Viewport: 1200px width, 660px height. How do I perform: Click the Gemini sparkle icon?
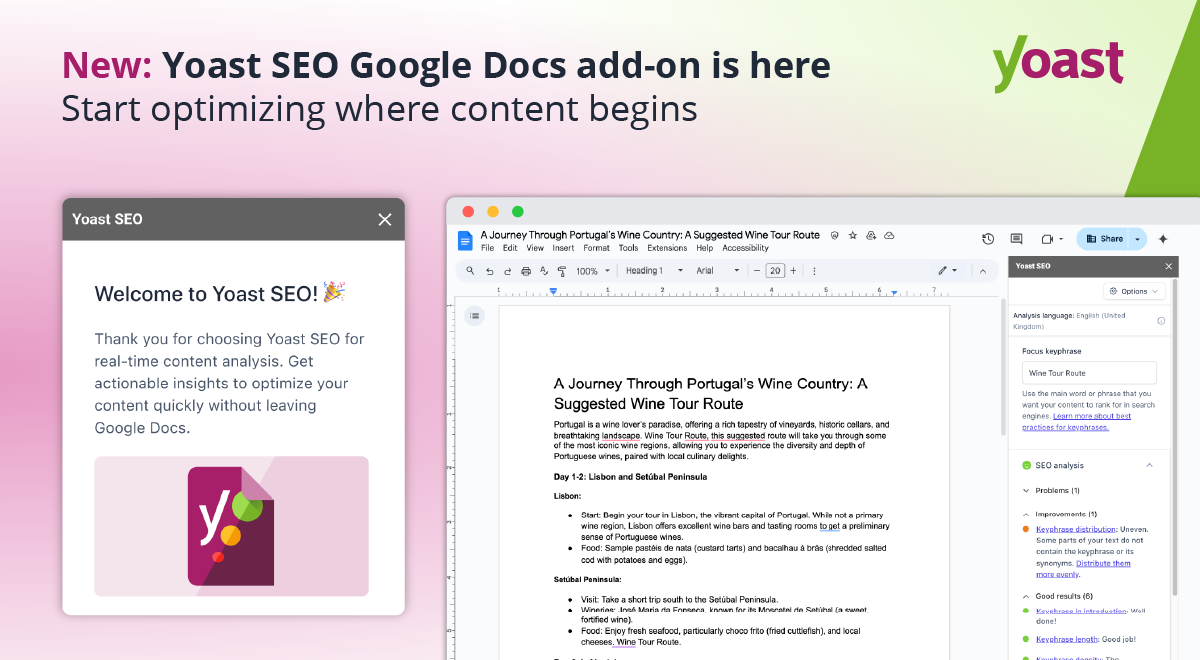click(x=1163, y=239)
